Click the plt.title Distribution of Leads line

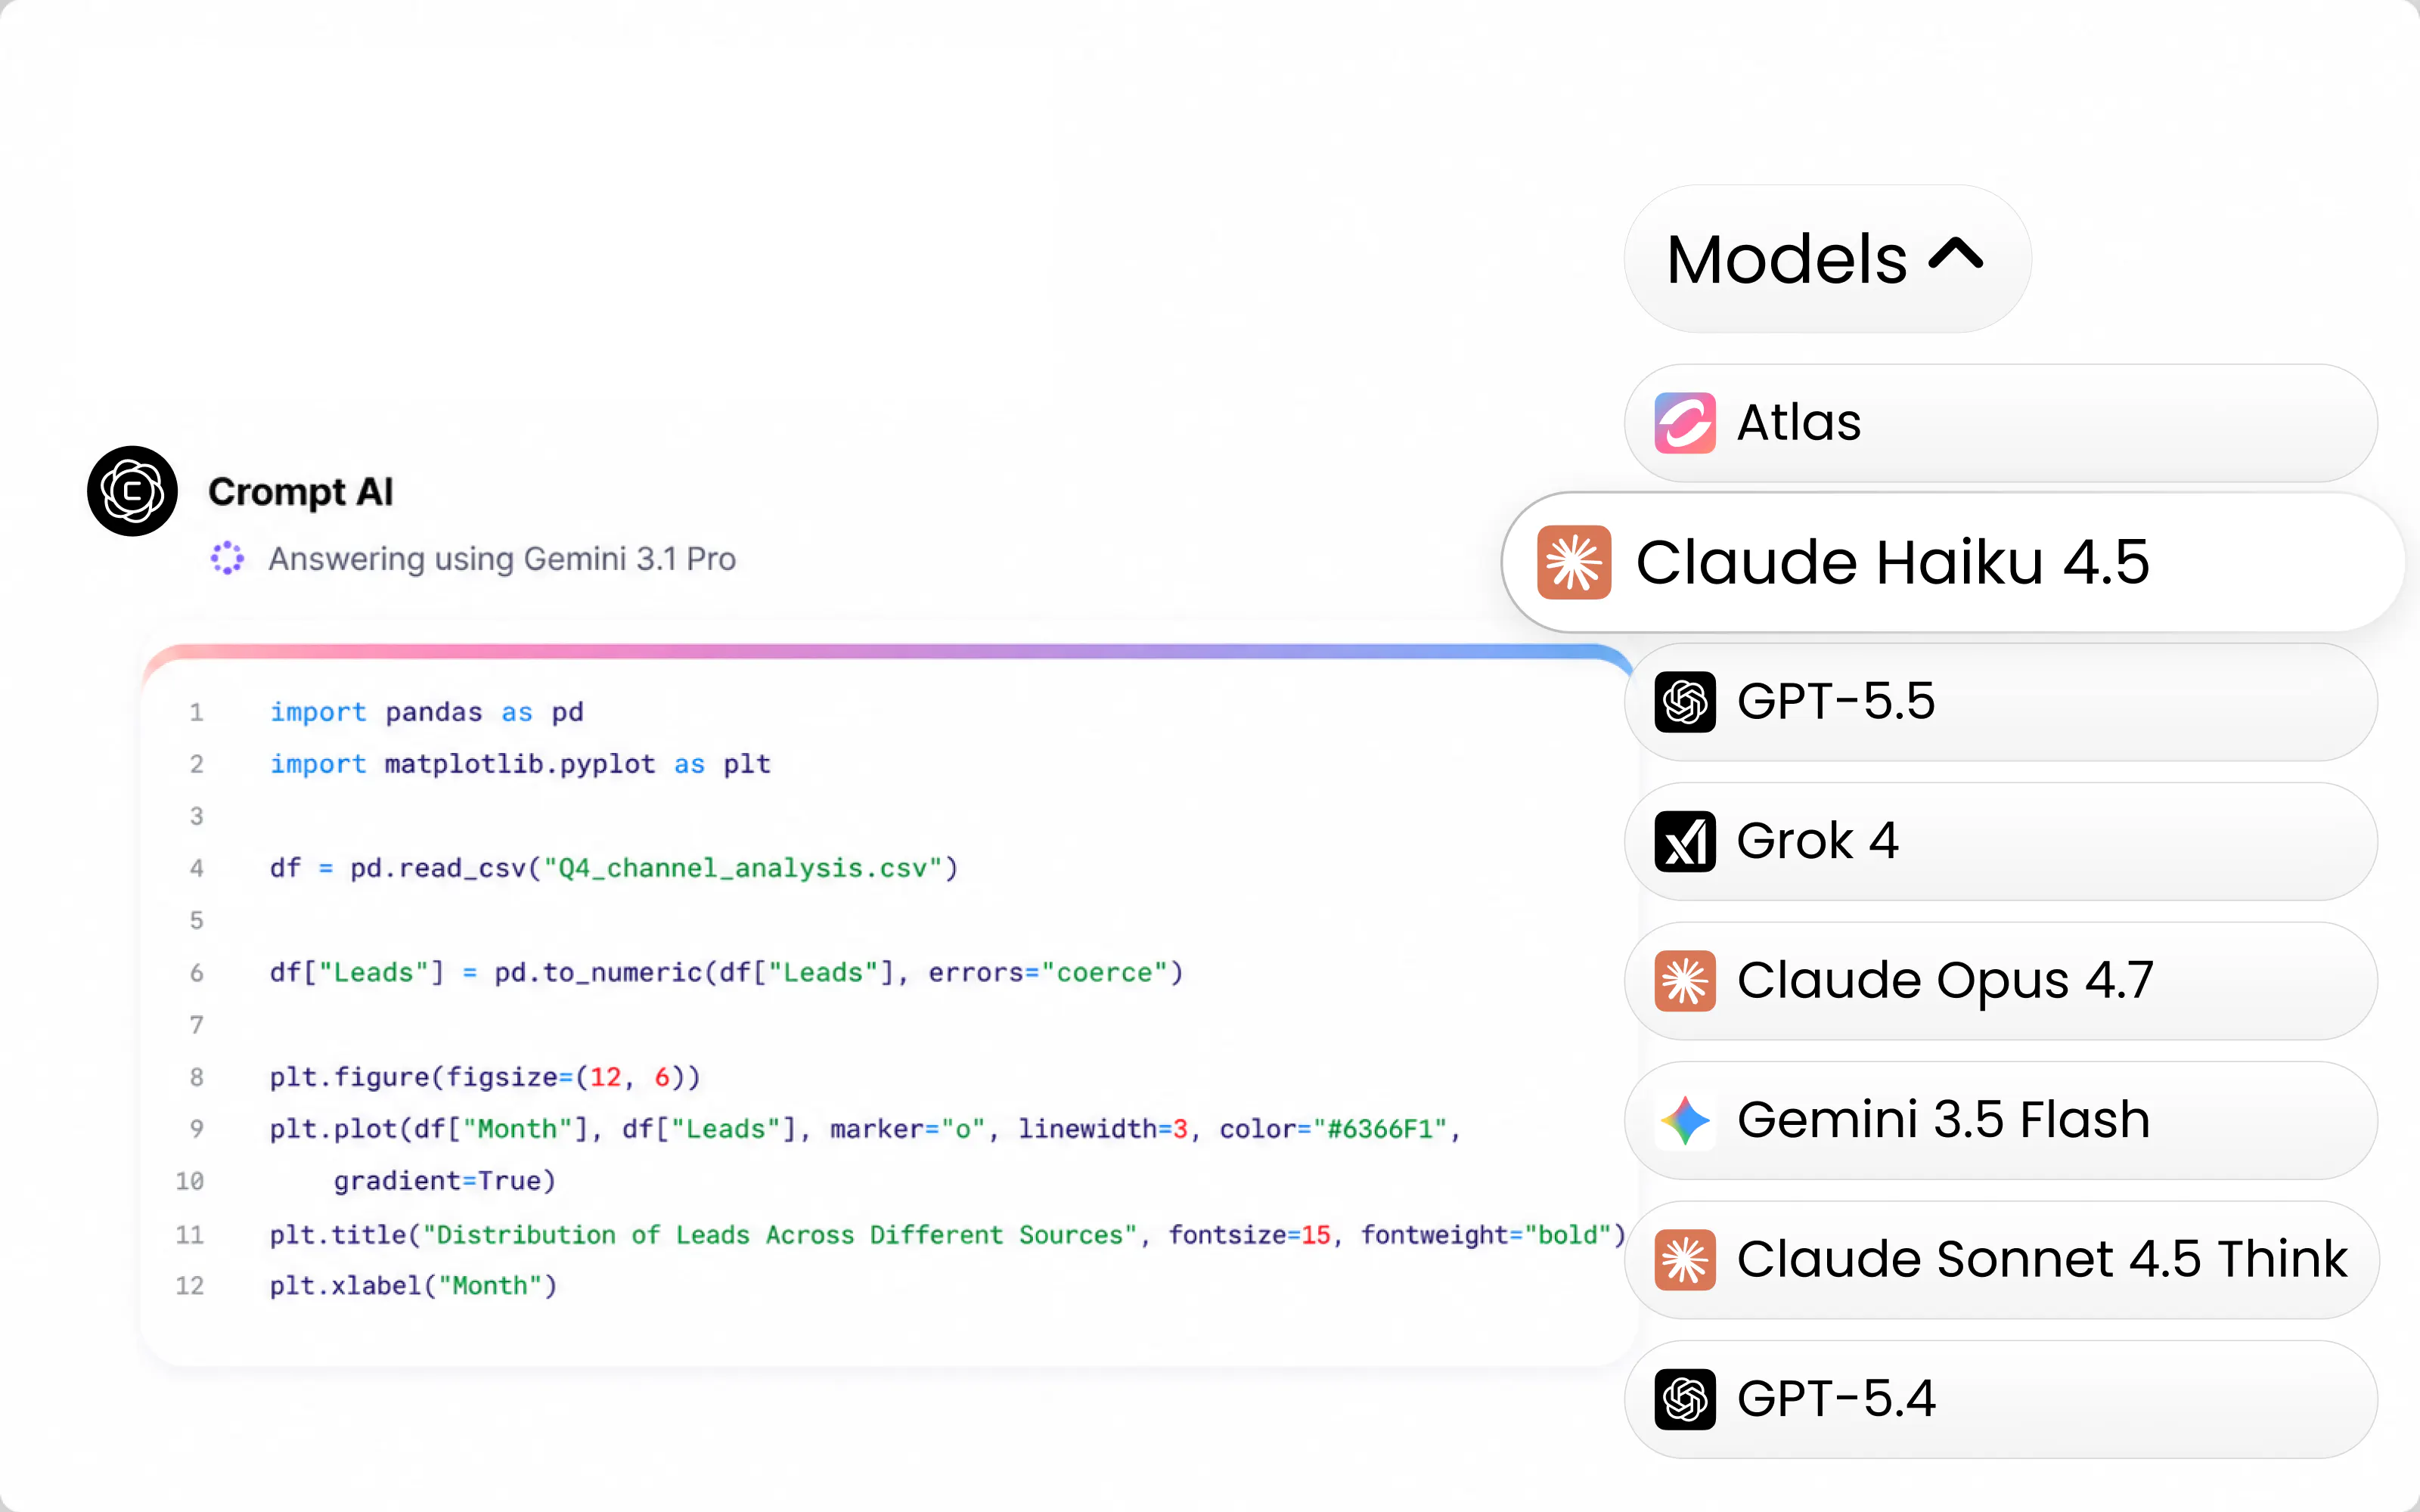coord(948,1235)
